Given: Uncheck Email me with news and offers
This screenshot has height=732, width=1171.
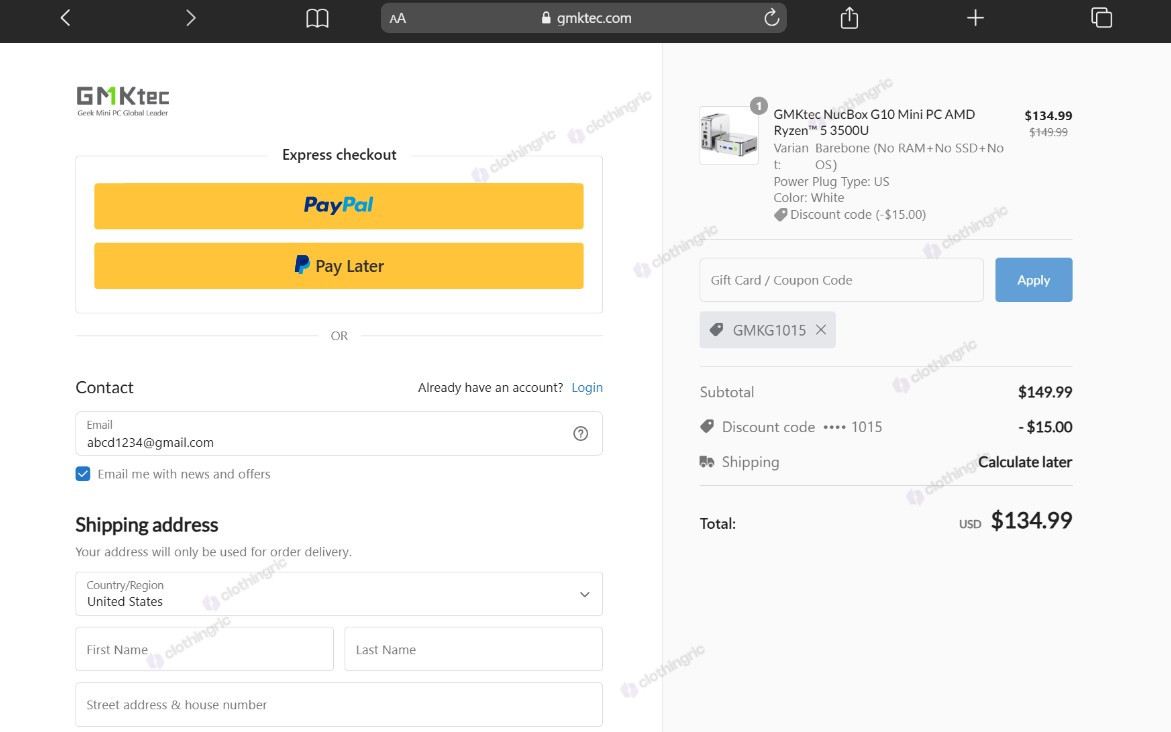Looking at the screenshot, I should tap(83, 474).
